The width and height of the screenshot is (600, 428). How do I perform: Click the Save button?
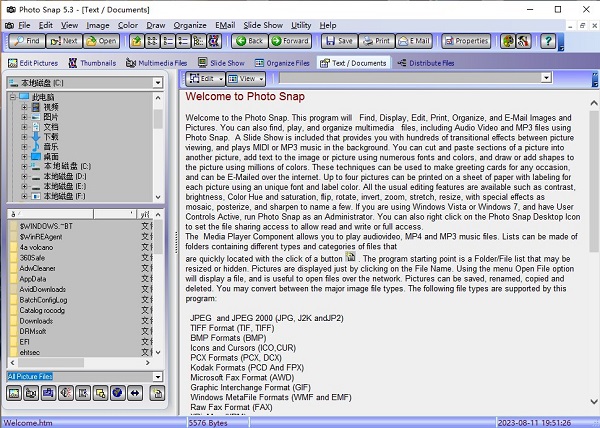pyautogui.click(x=339, y=41)
